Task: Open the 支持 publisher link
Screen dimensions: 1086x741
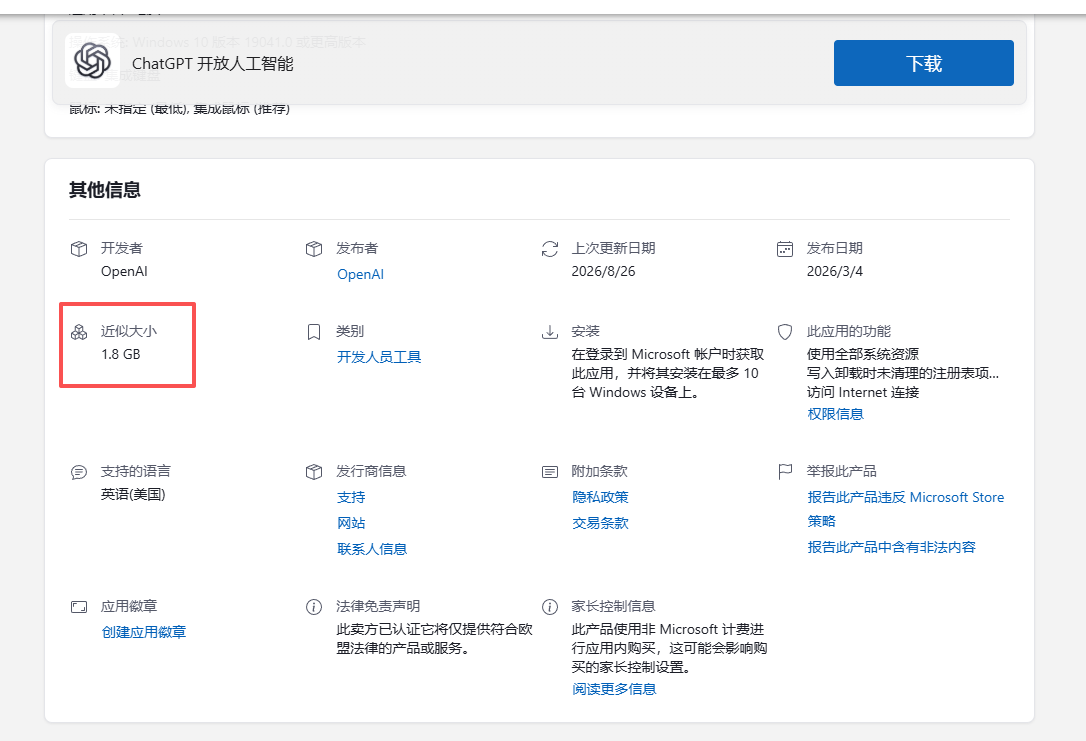Action: coord(350,497)
